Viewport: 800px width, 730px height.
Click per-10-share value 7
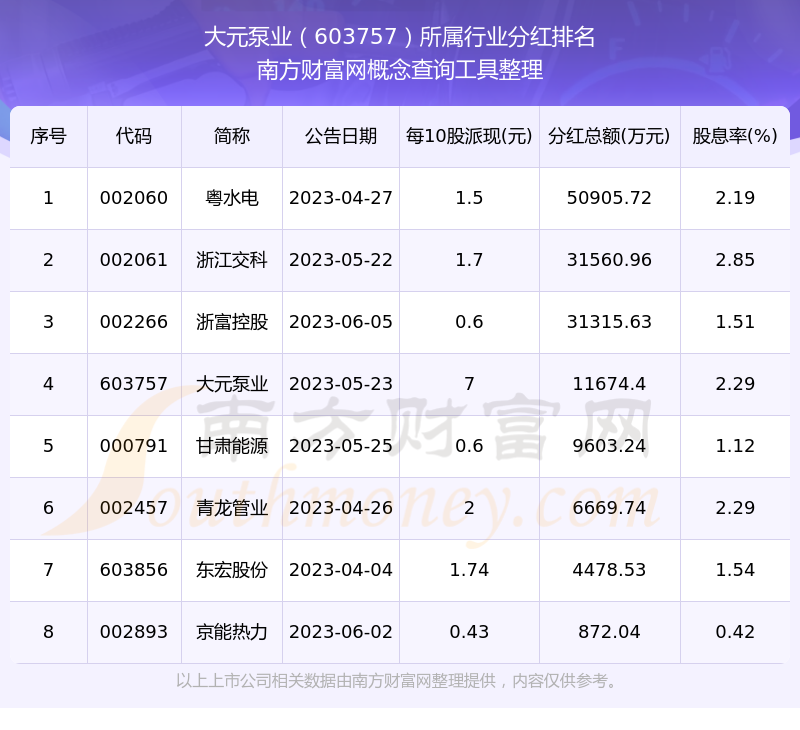click(x=469, y=384)
